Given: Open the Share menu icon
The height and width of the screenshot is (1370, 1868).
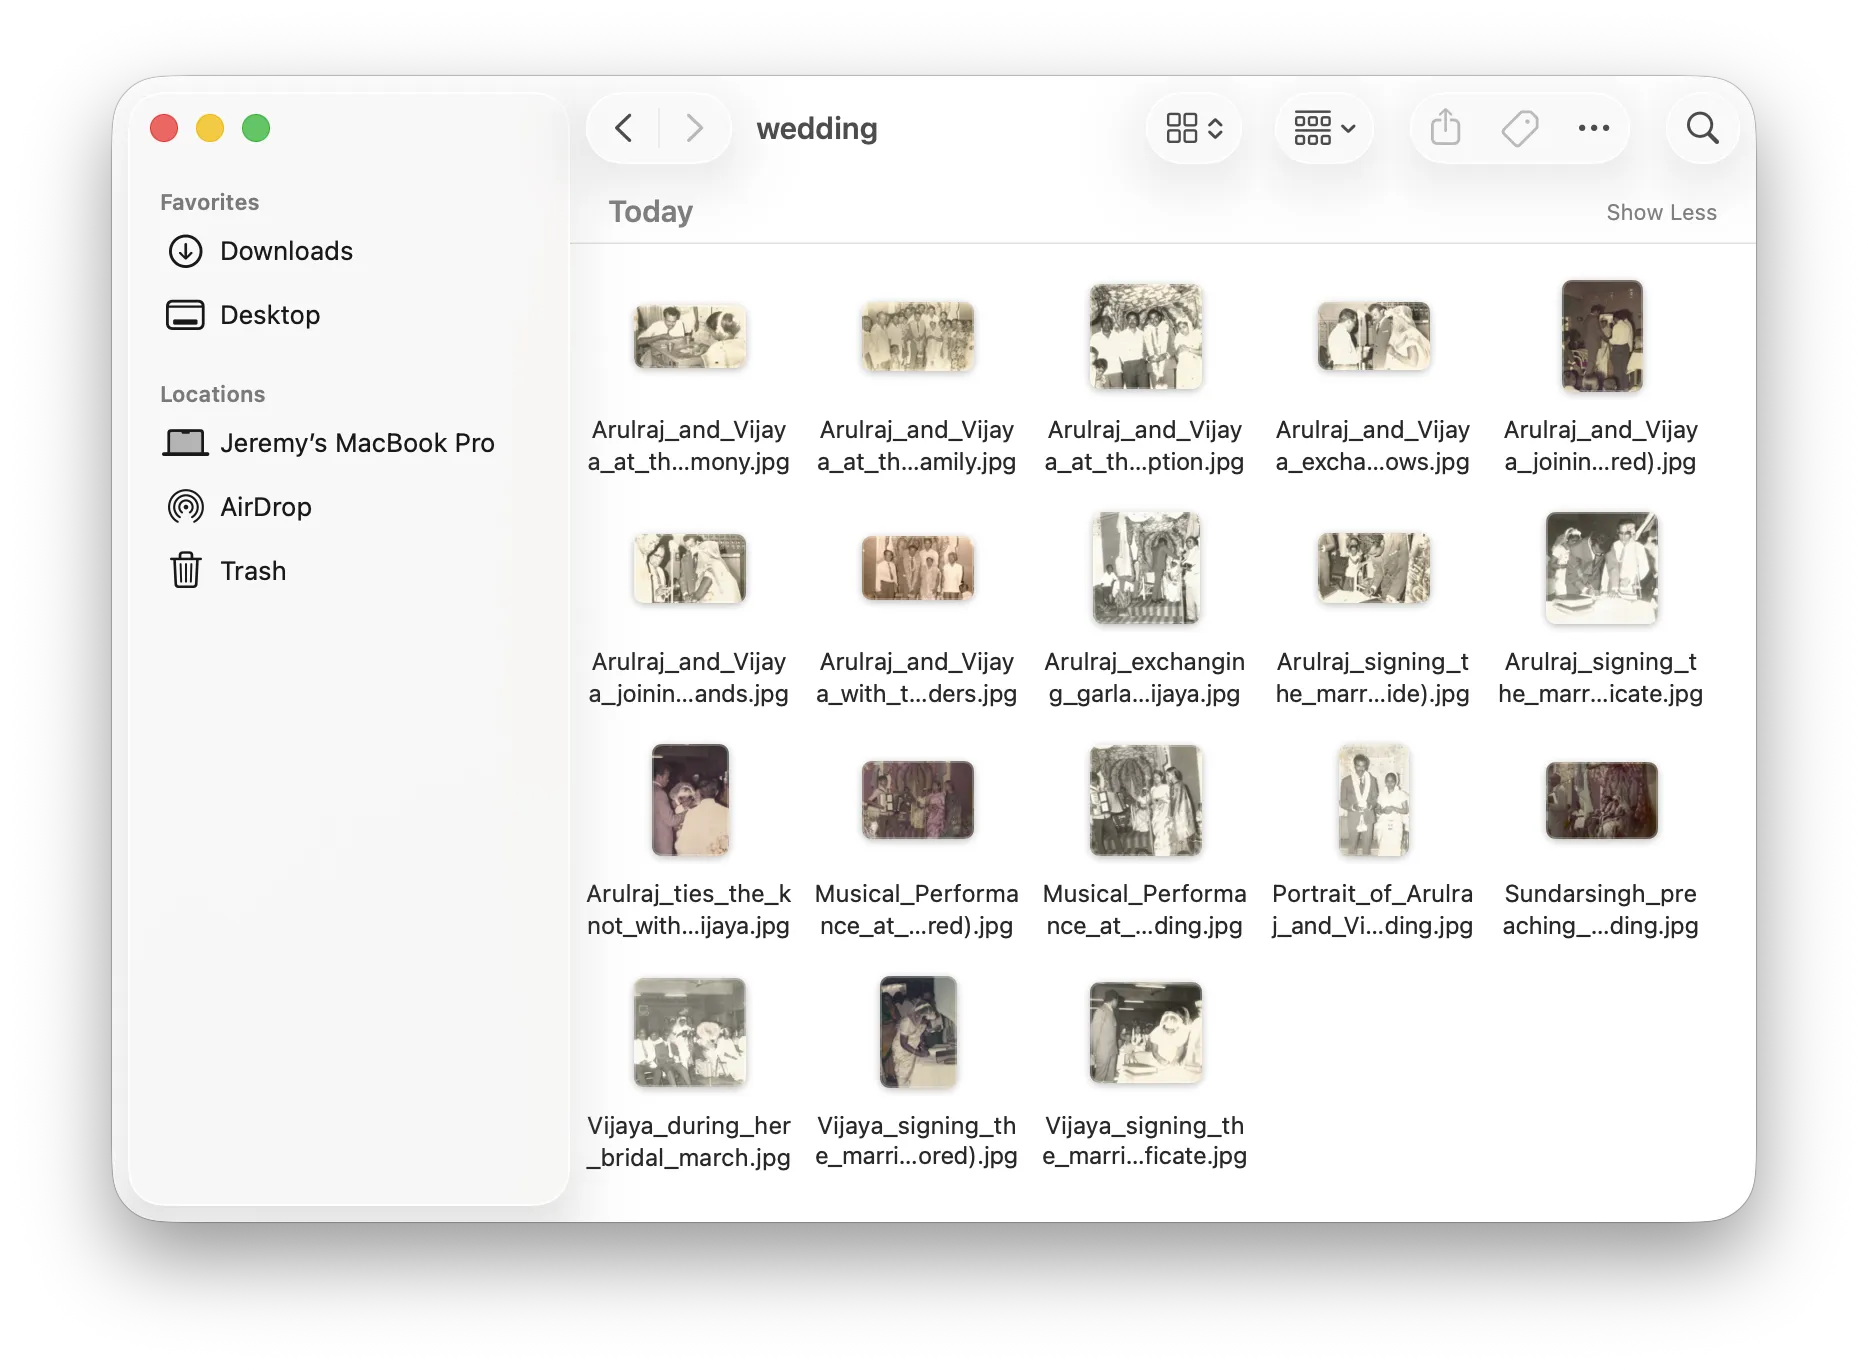Looking at the screenshot, I should [1445, 128].
